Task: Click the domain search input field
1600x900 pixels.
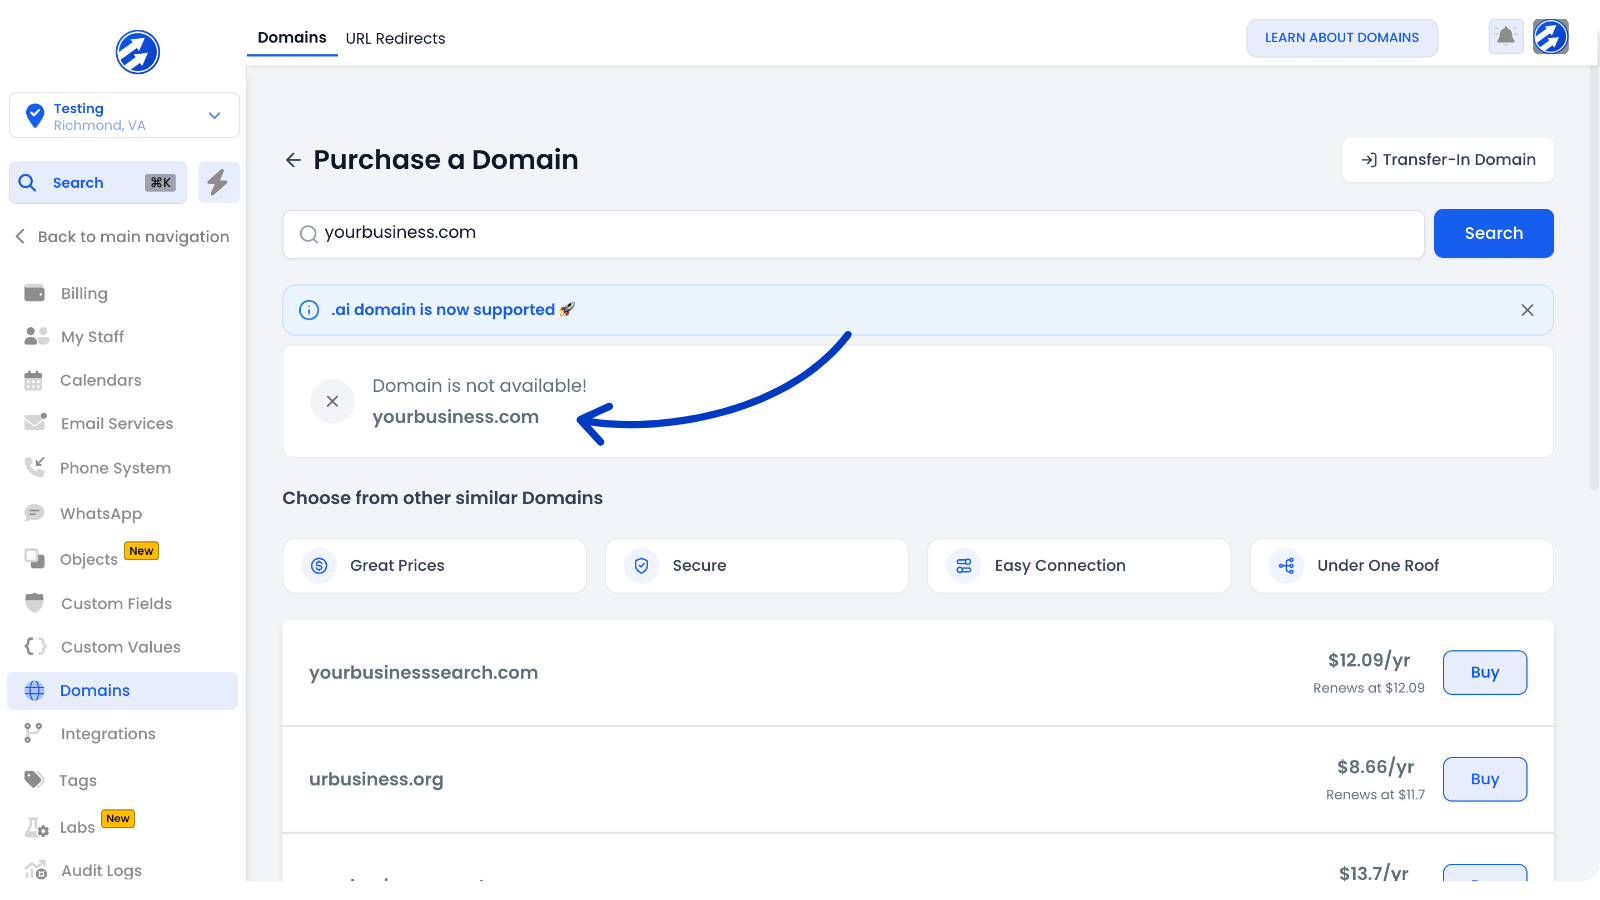Action: click(853, 234)
